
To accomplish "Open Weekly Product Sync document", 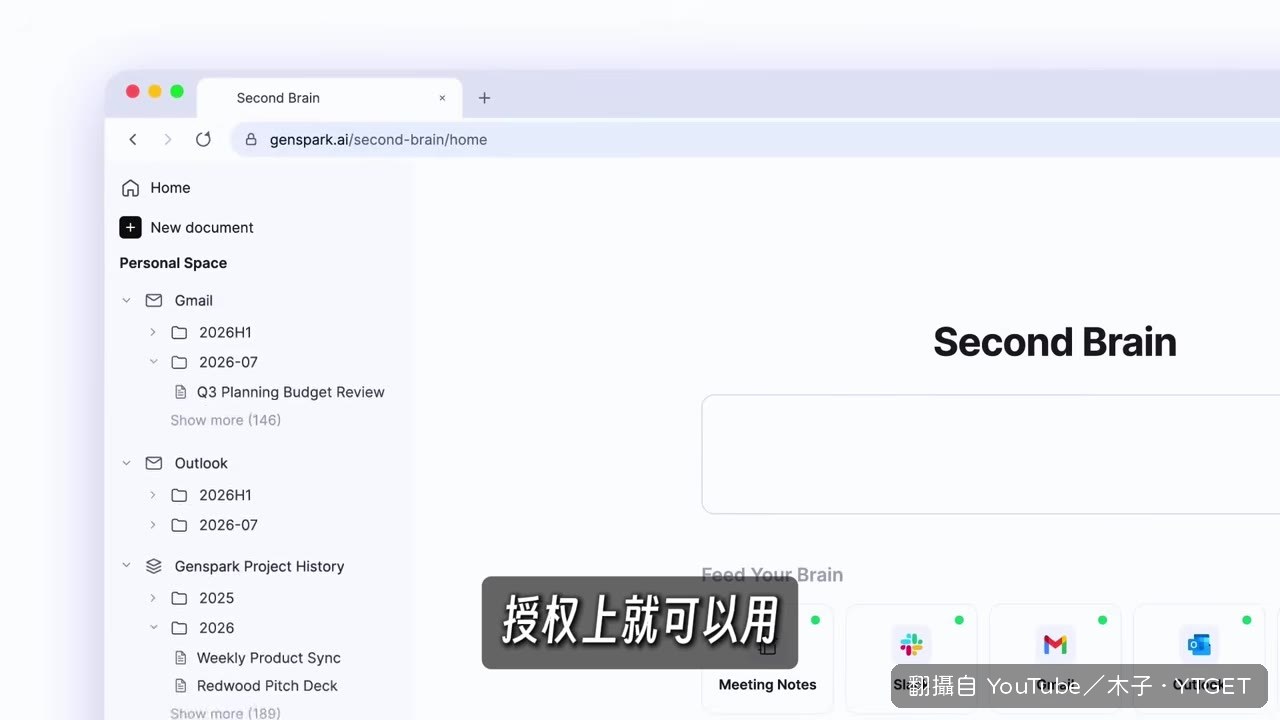I will (269, 658).
